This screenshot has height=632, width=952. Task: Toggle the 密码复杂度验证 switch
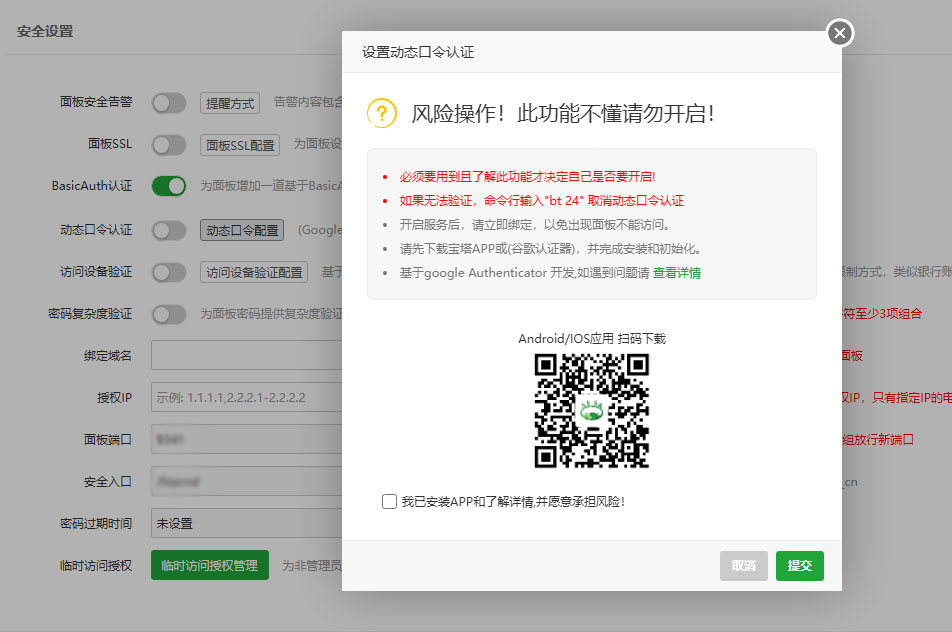tap(169, 314)
